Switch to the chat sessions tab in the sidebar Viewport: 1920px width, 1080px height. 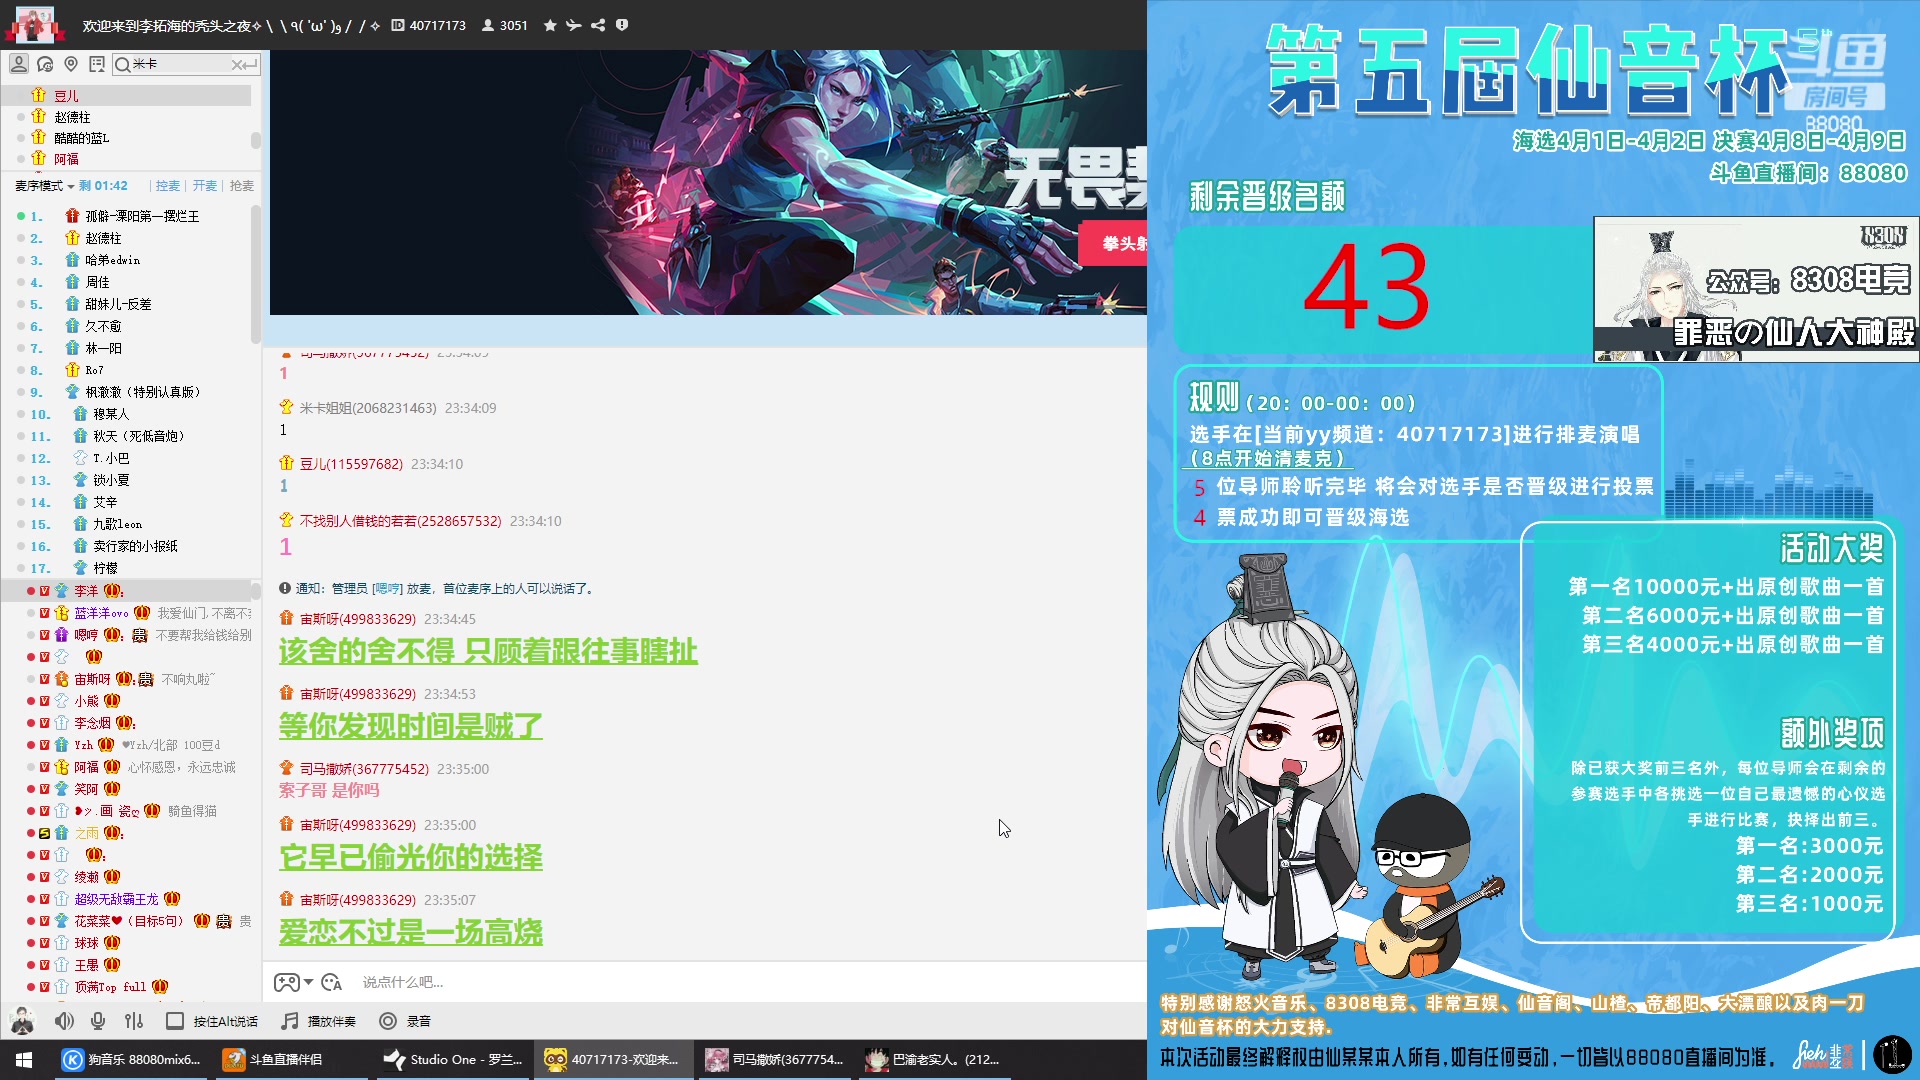tap(43, 63)
